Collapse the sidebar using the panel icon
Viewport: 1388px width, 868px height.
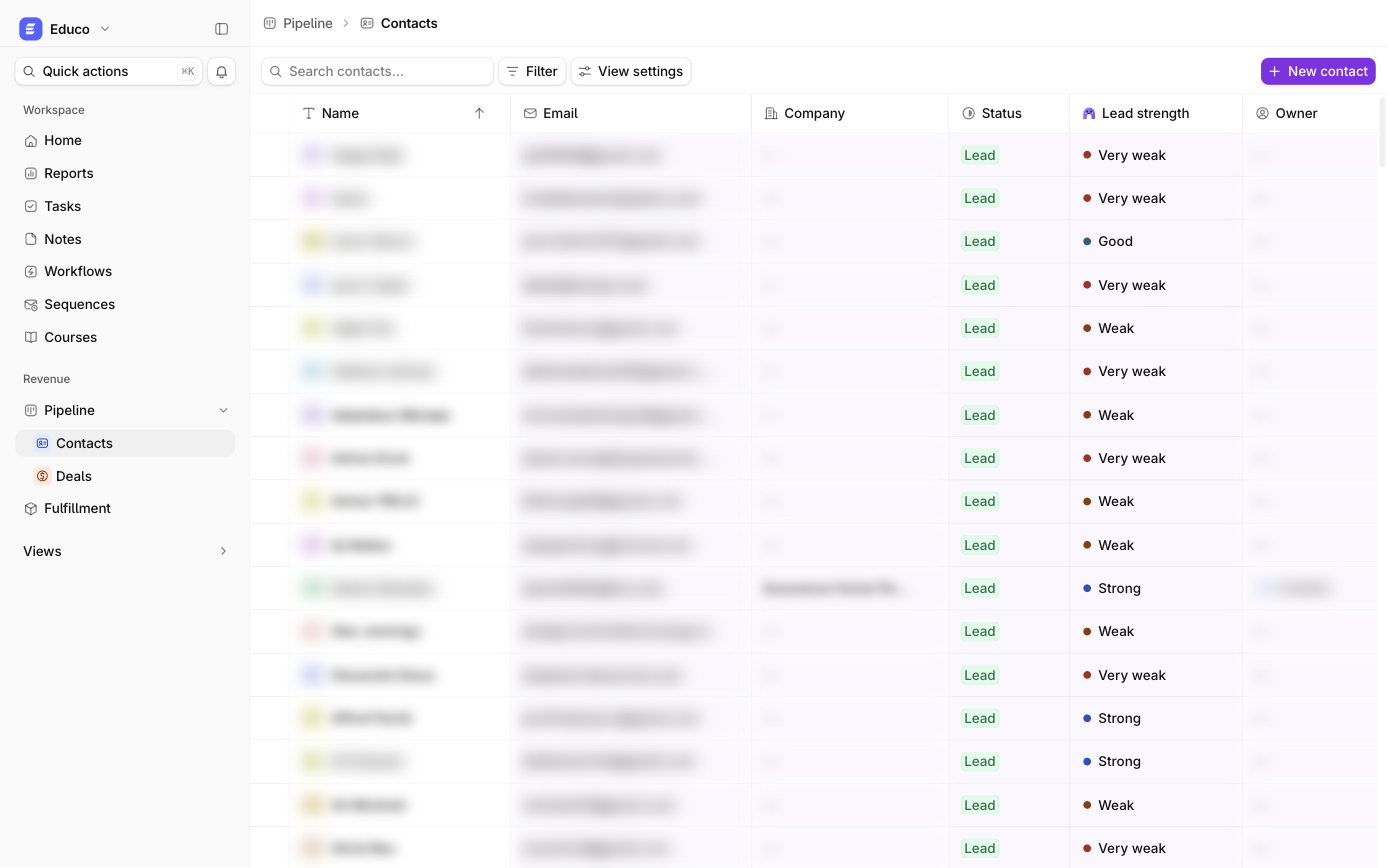pyautogui.click(x=222, y=29)
